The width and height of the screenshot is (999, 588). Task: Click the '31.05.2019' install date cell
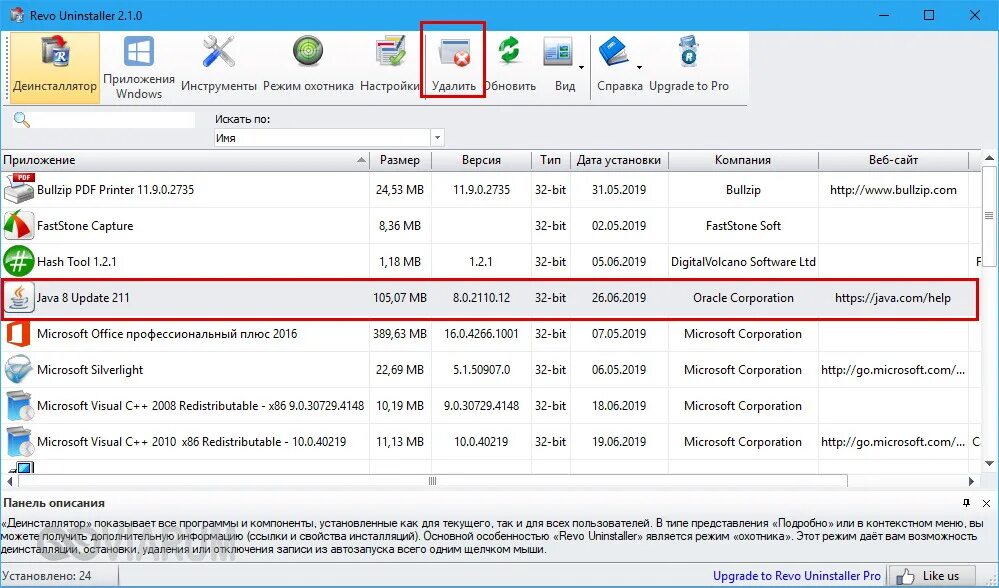click(618, 190)
